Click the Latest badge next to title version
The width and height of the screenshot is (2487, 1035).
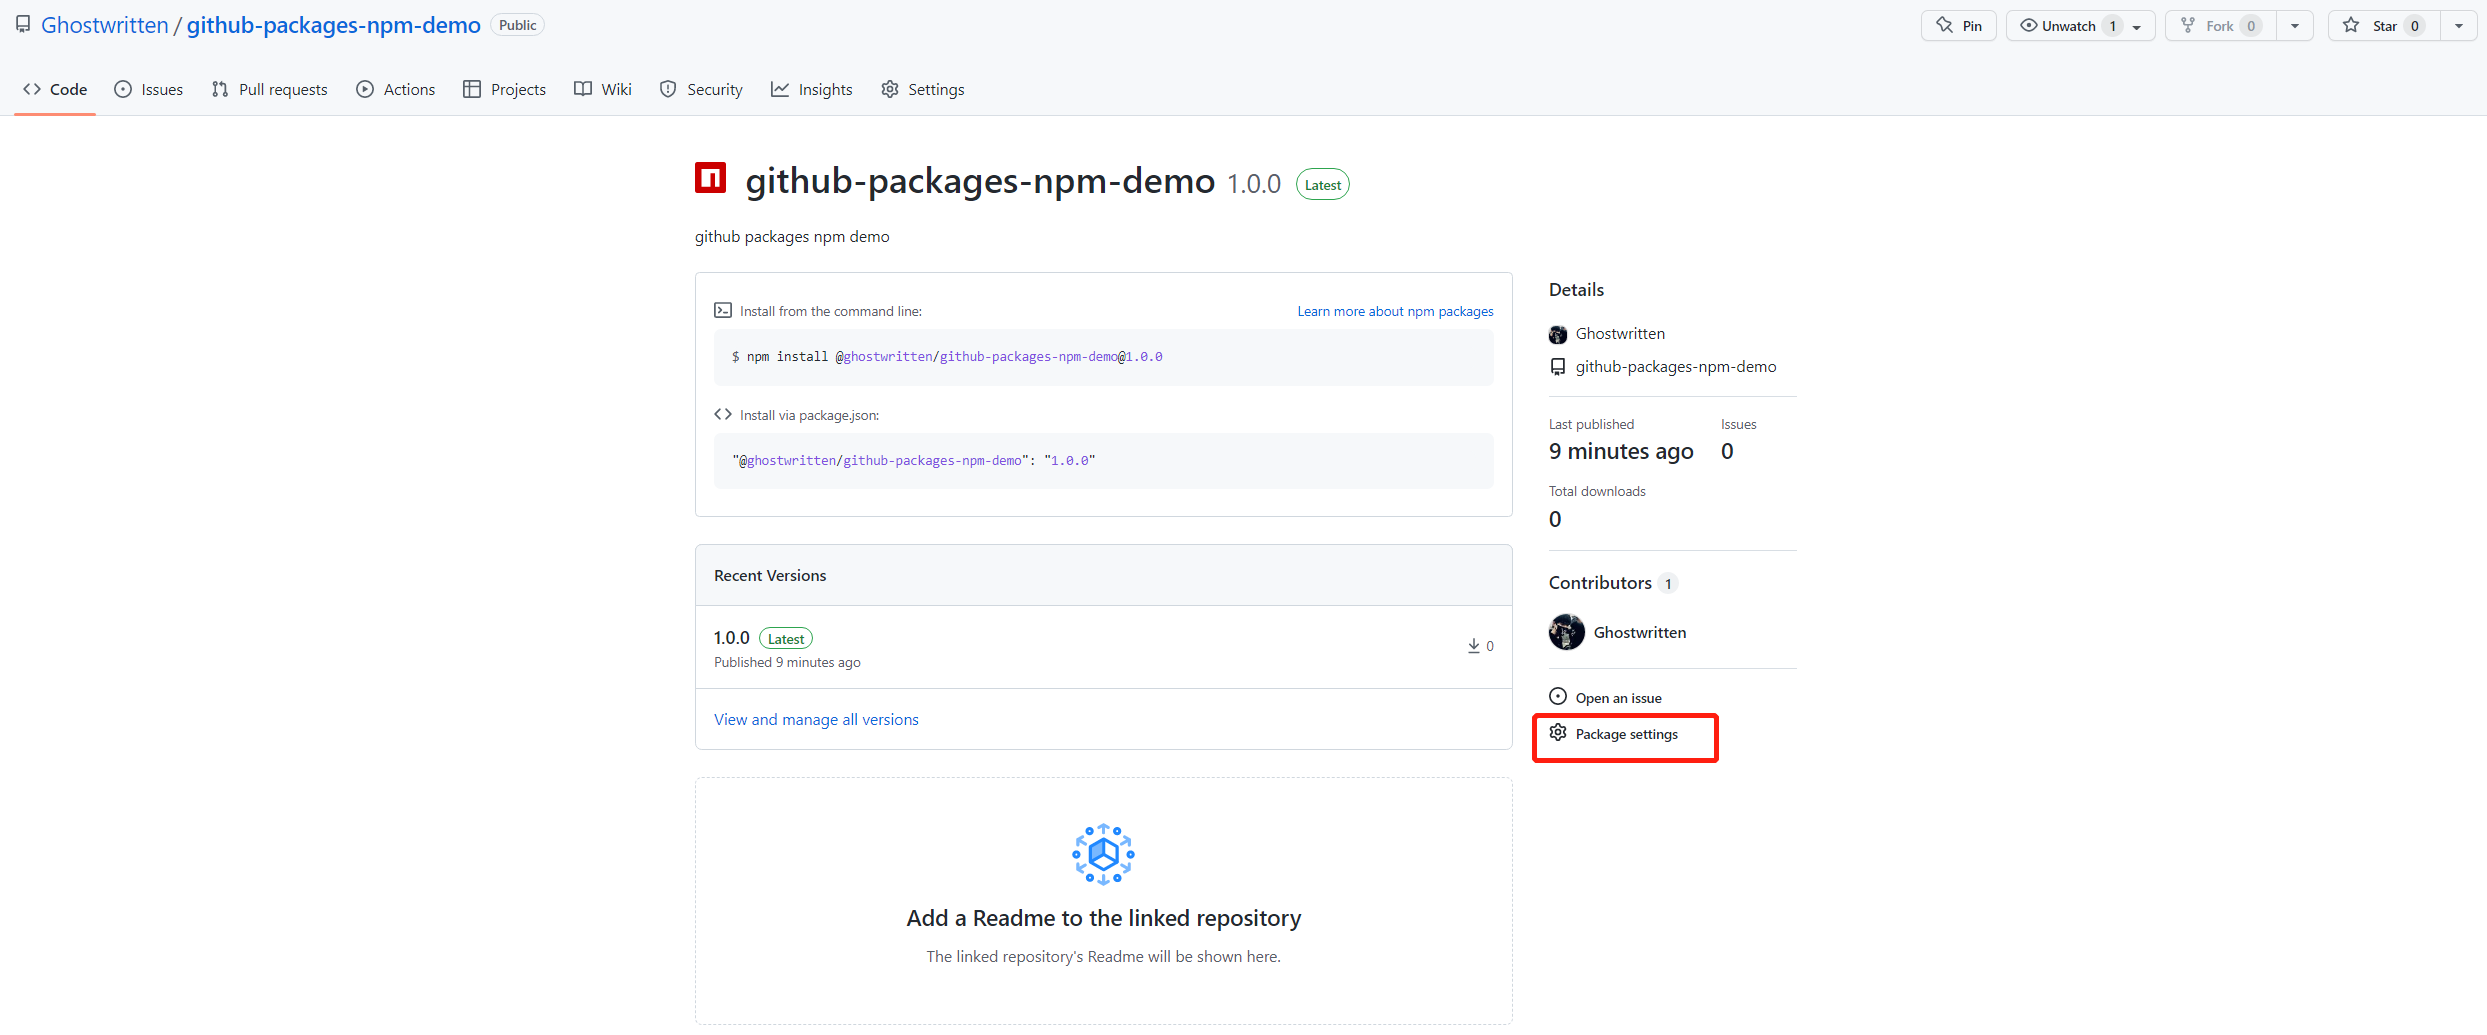point(1323,185)
